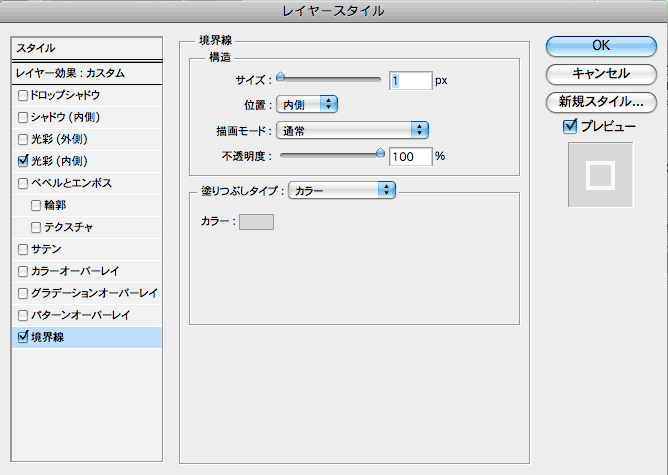
Task: Enable the 輪郭 checkbox
Action: (36, 205)
